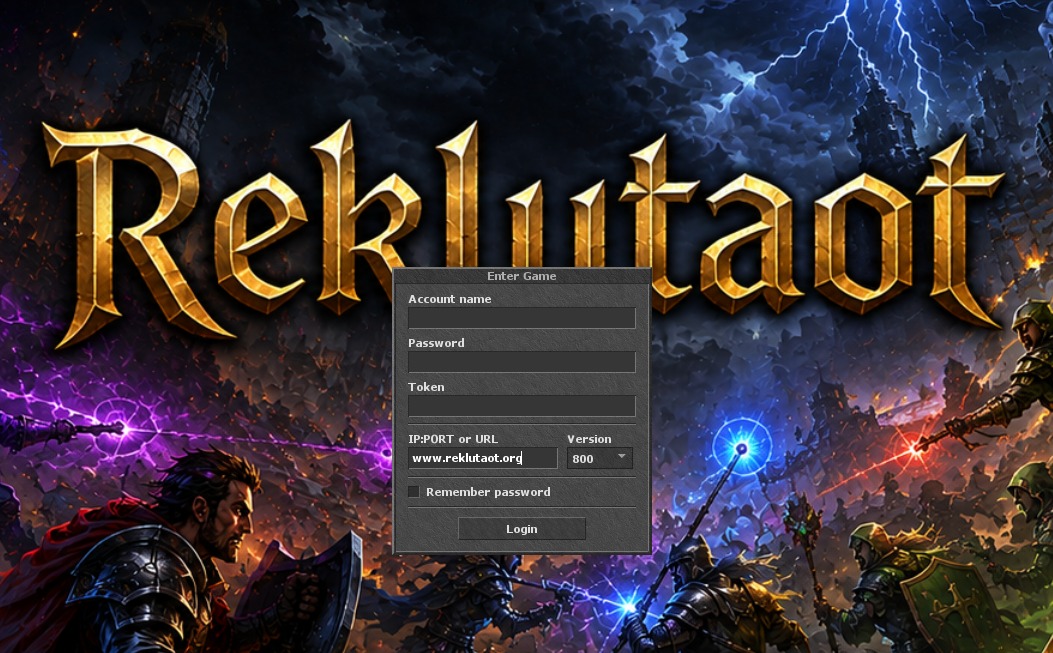Click the 'Remember password' label text
The width and height of the screenshot is (1053, 653).
click(488, 492)
